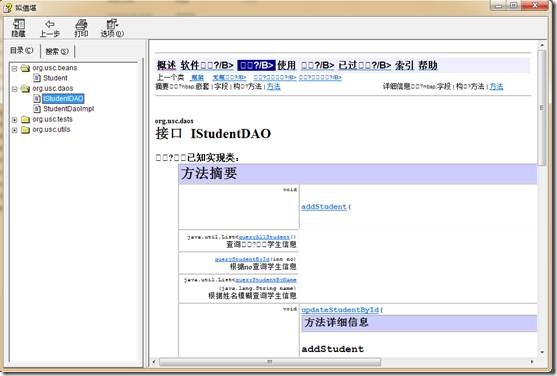Click the org.usc.utils folder icon

pos(25,130)
